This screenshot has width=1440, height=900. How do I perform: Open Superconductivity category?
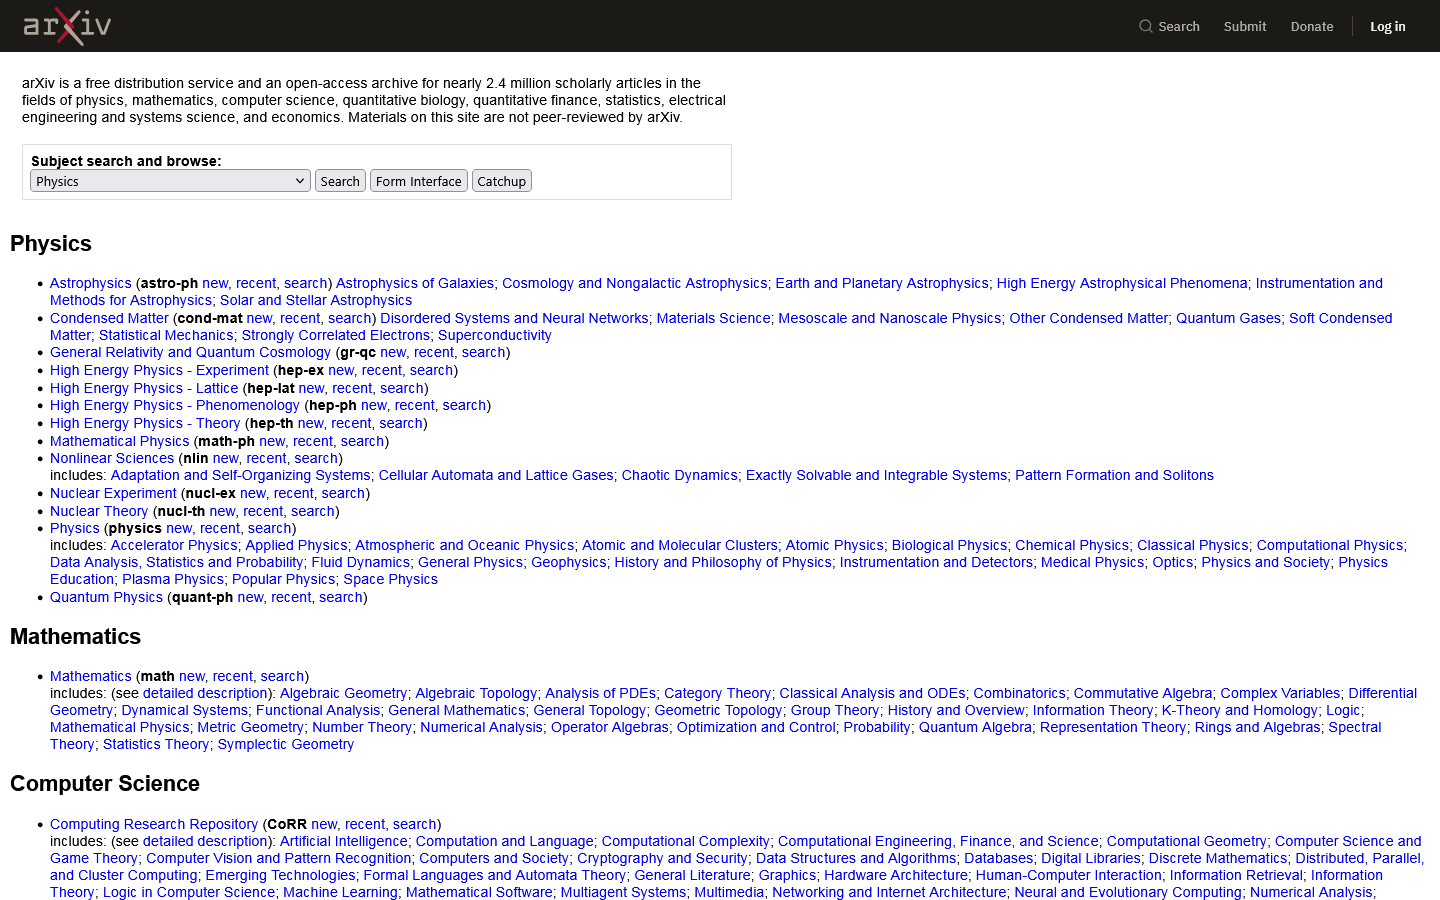click(x=495, y=335)
